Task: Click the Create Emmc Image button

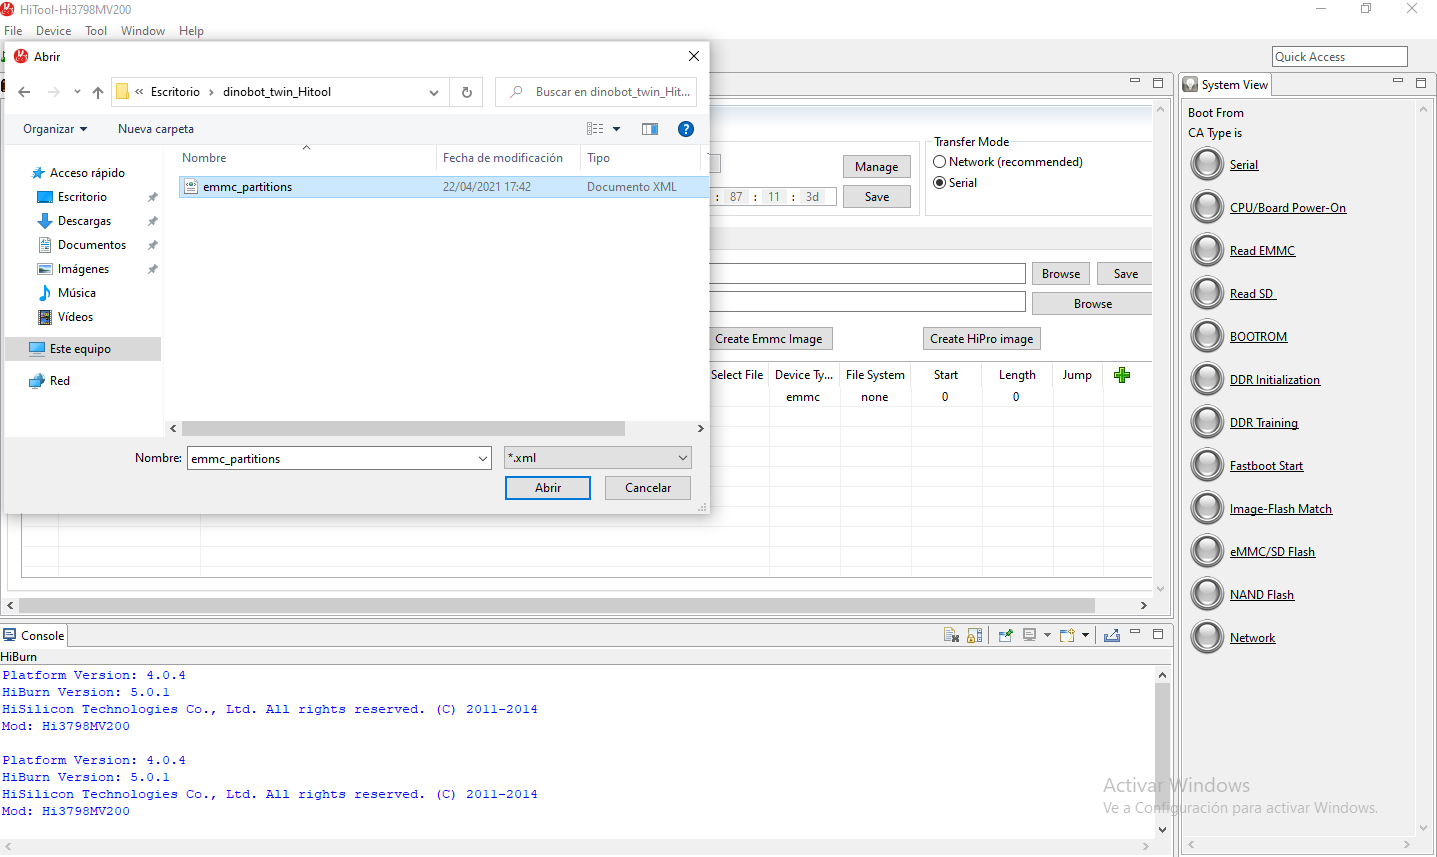Action: [768, 339]
